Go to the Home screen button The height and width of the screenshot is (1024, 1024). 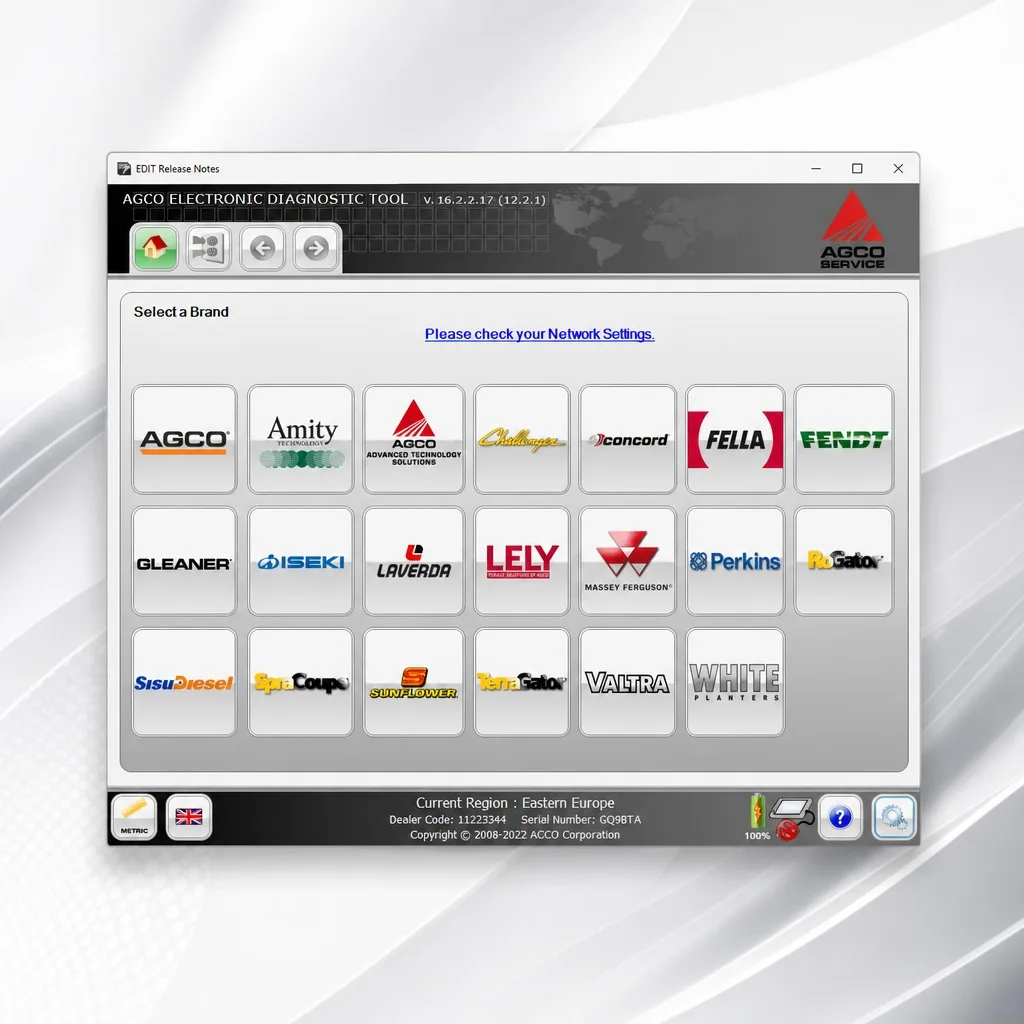155,248
